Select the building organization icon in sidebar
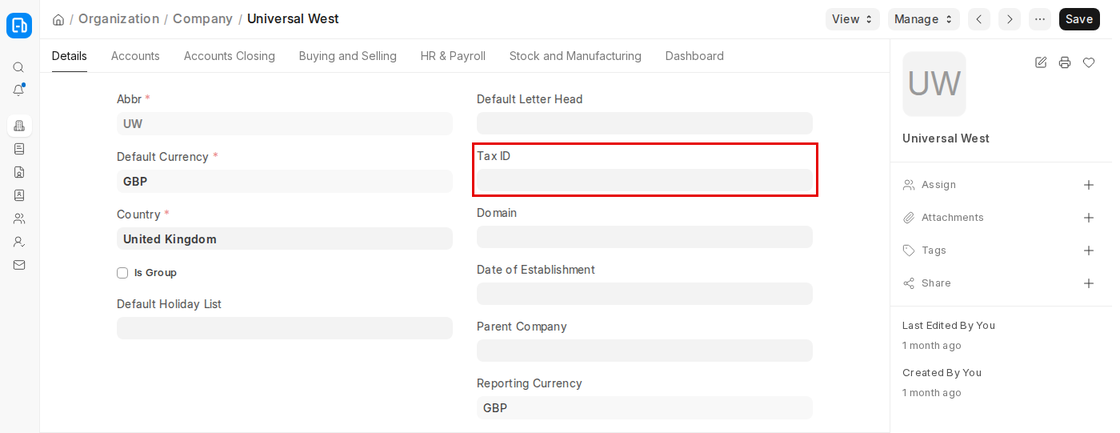 click(x=19, y=126)
